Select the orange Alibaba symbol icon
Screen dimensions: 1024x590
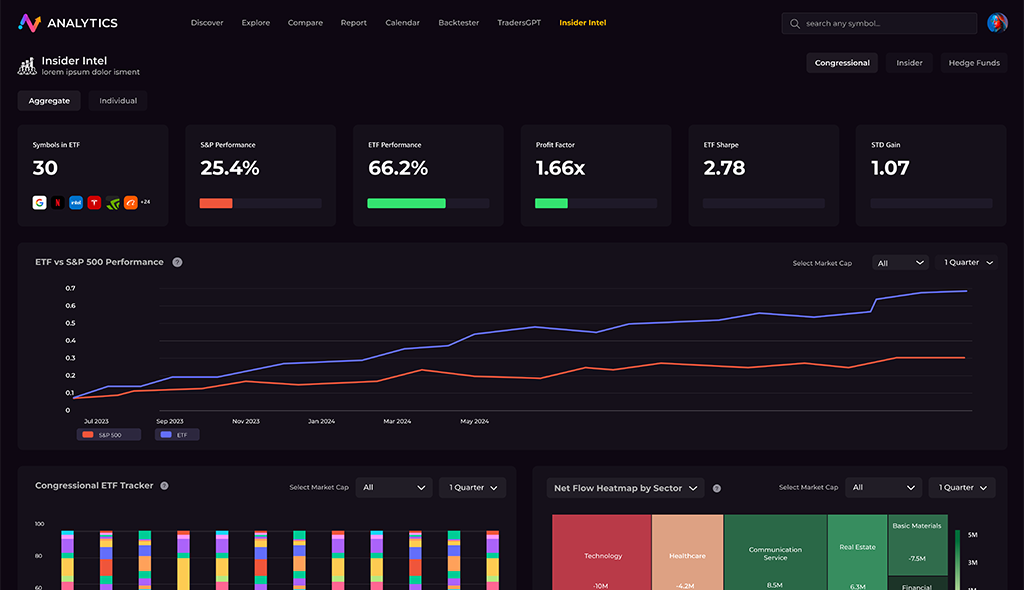pos(131,203)
